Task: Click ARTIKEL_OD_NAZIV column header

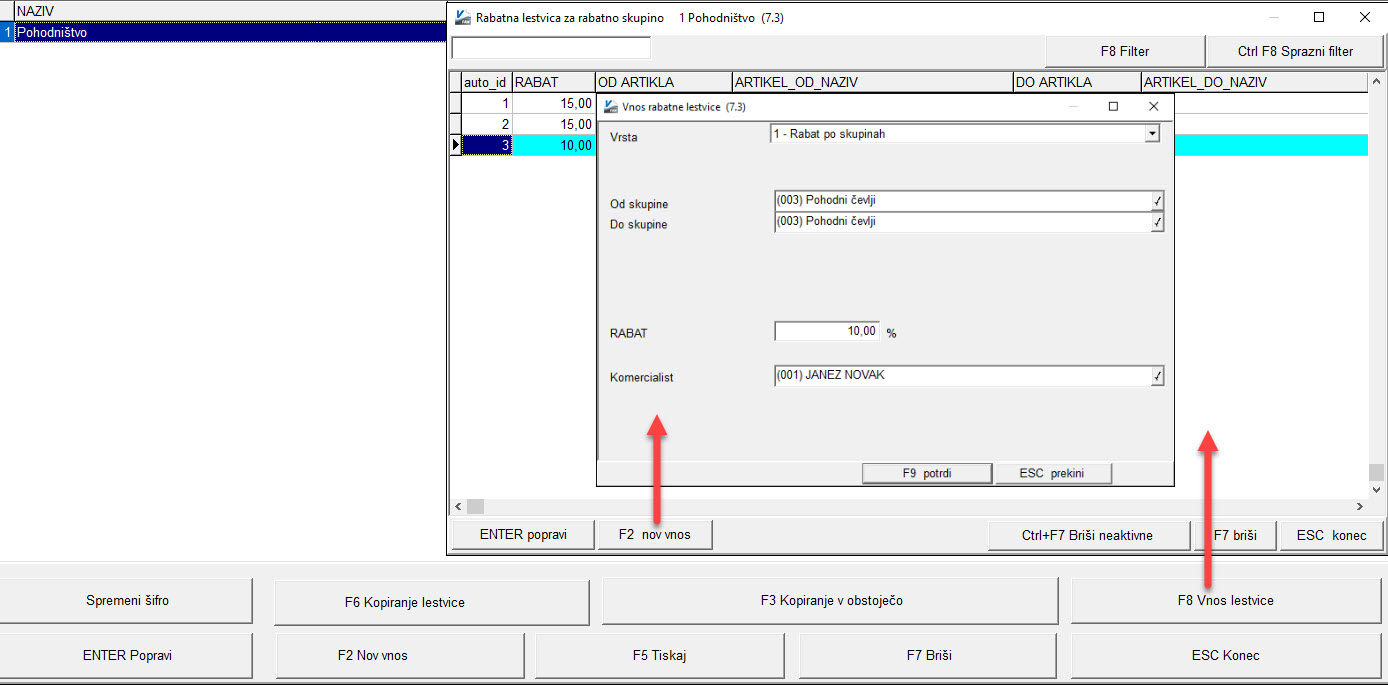Action: [872, 82]
